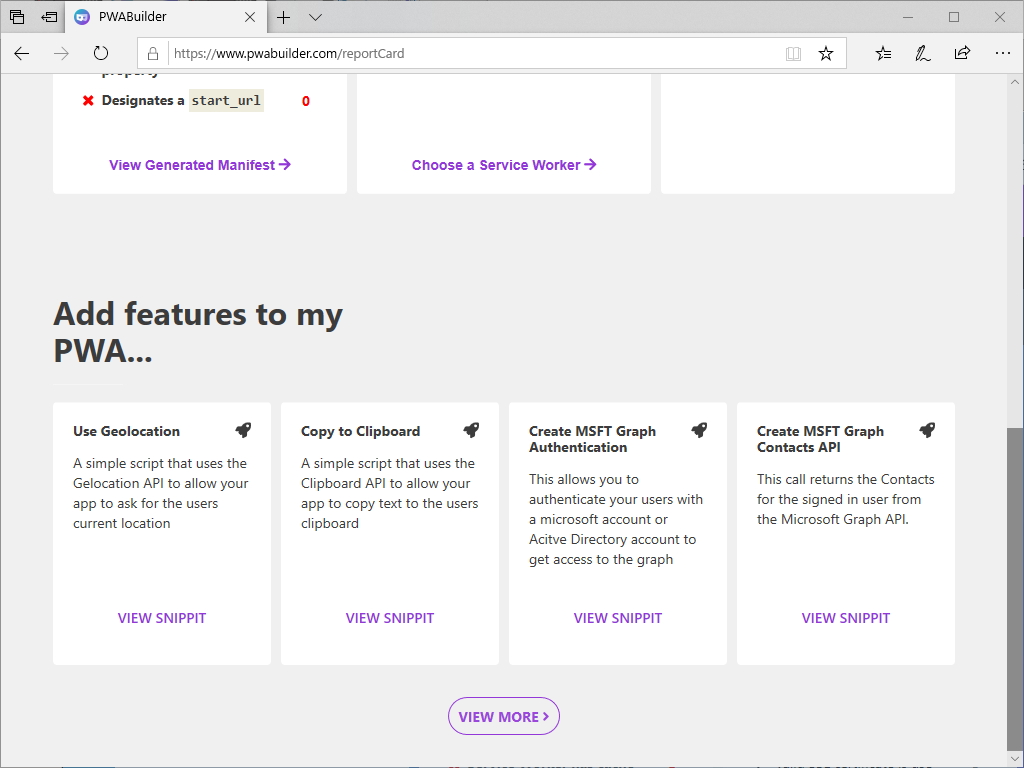
Task: Add this page to favorites via the star
Action: click(826, 53)
